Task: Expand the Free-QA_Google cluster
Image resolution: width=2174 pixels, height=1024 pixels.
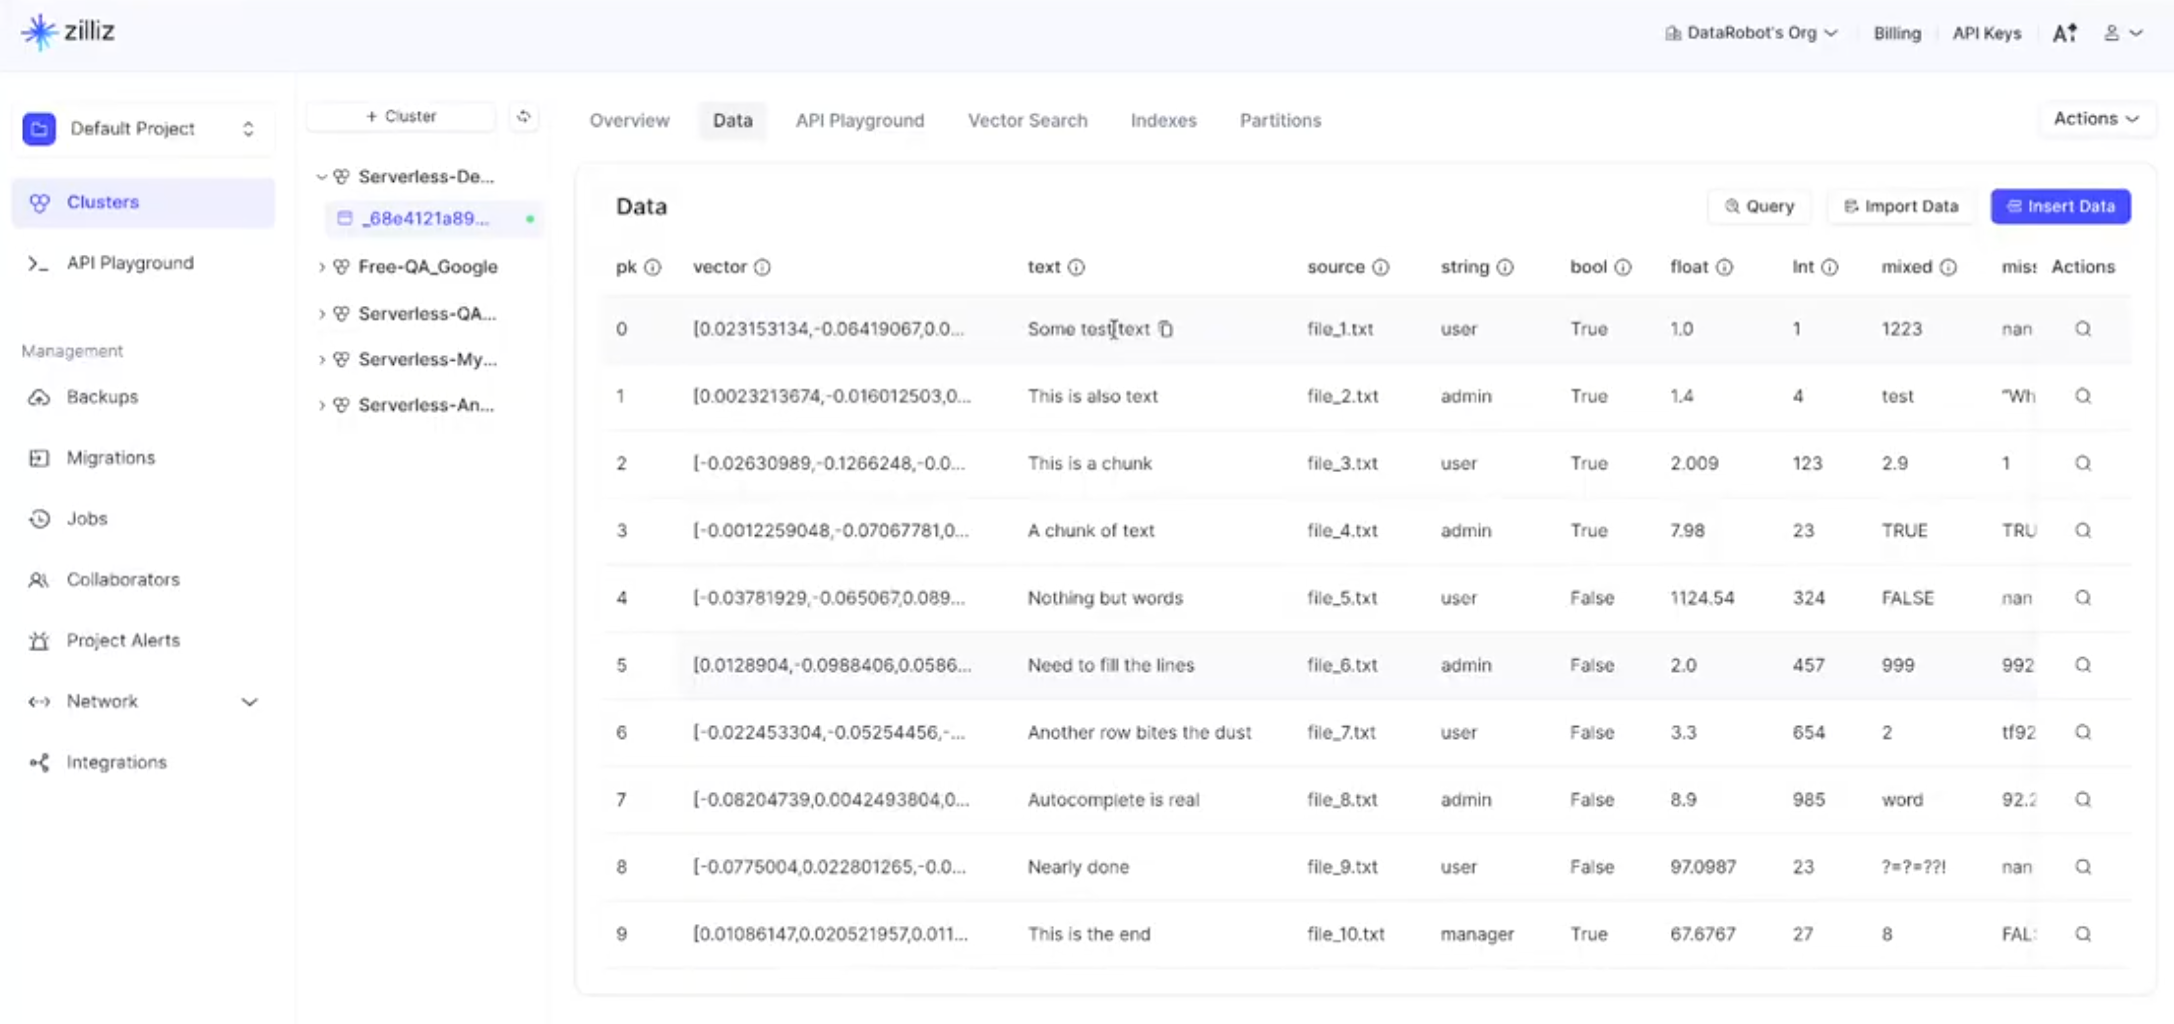Action: click(322, 267)
